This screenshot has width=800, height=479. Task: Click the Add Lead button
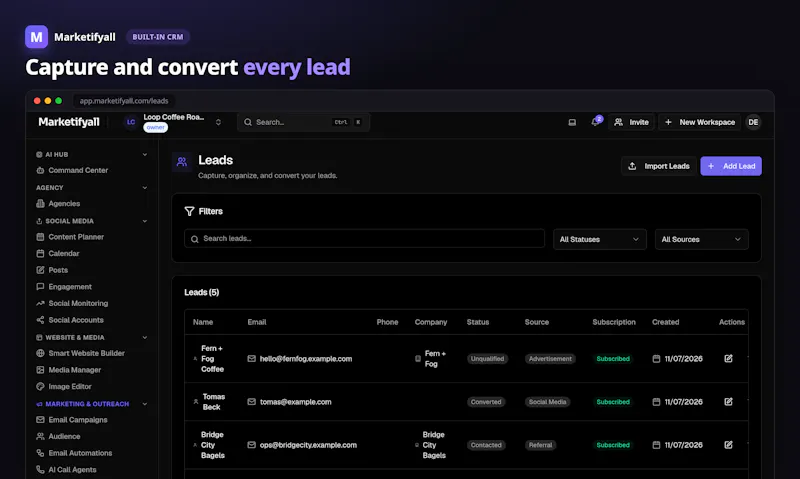tap(731, 166)
